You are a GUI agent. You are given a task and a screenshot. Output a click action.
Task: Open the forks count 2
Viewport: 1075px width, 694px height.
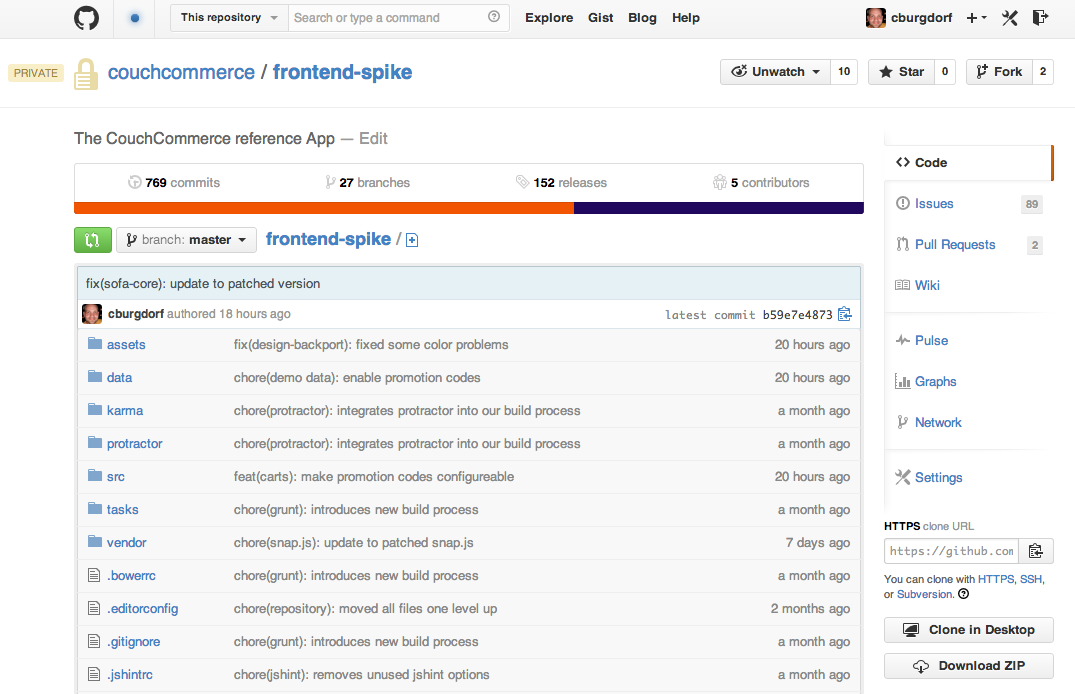(x=1043, y=72)
